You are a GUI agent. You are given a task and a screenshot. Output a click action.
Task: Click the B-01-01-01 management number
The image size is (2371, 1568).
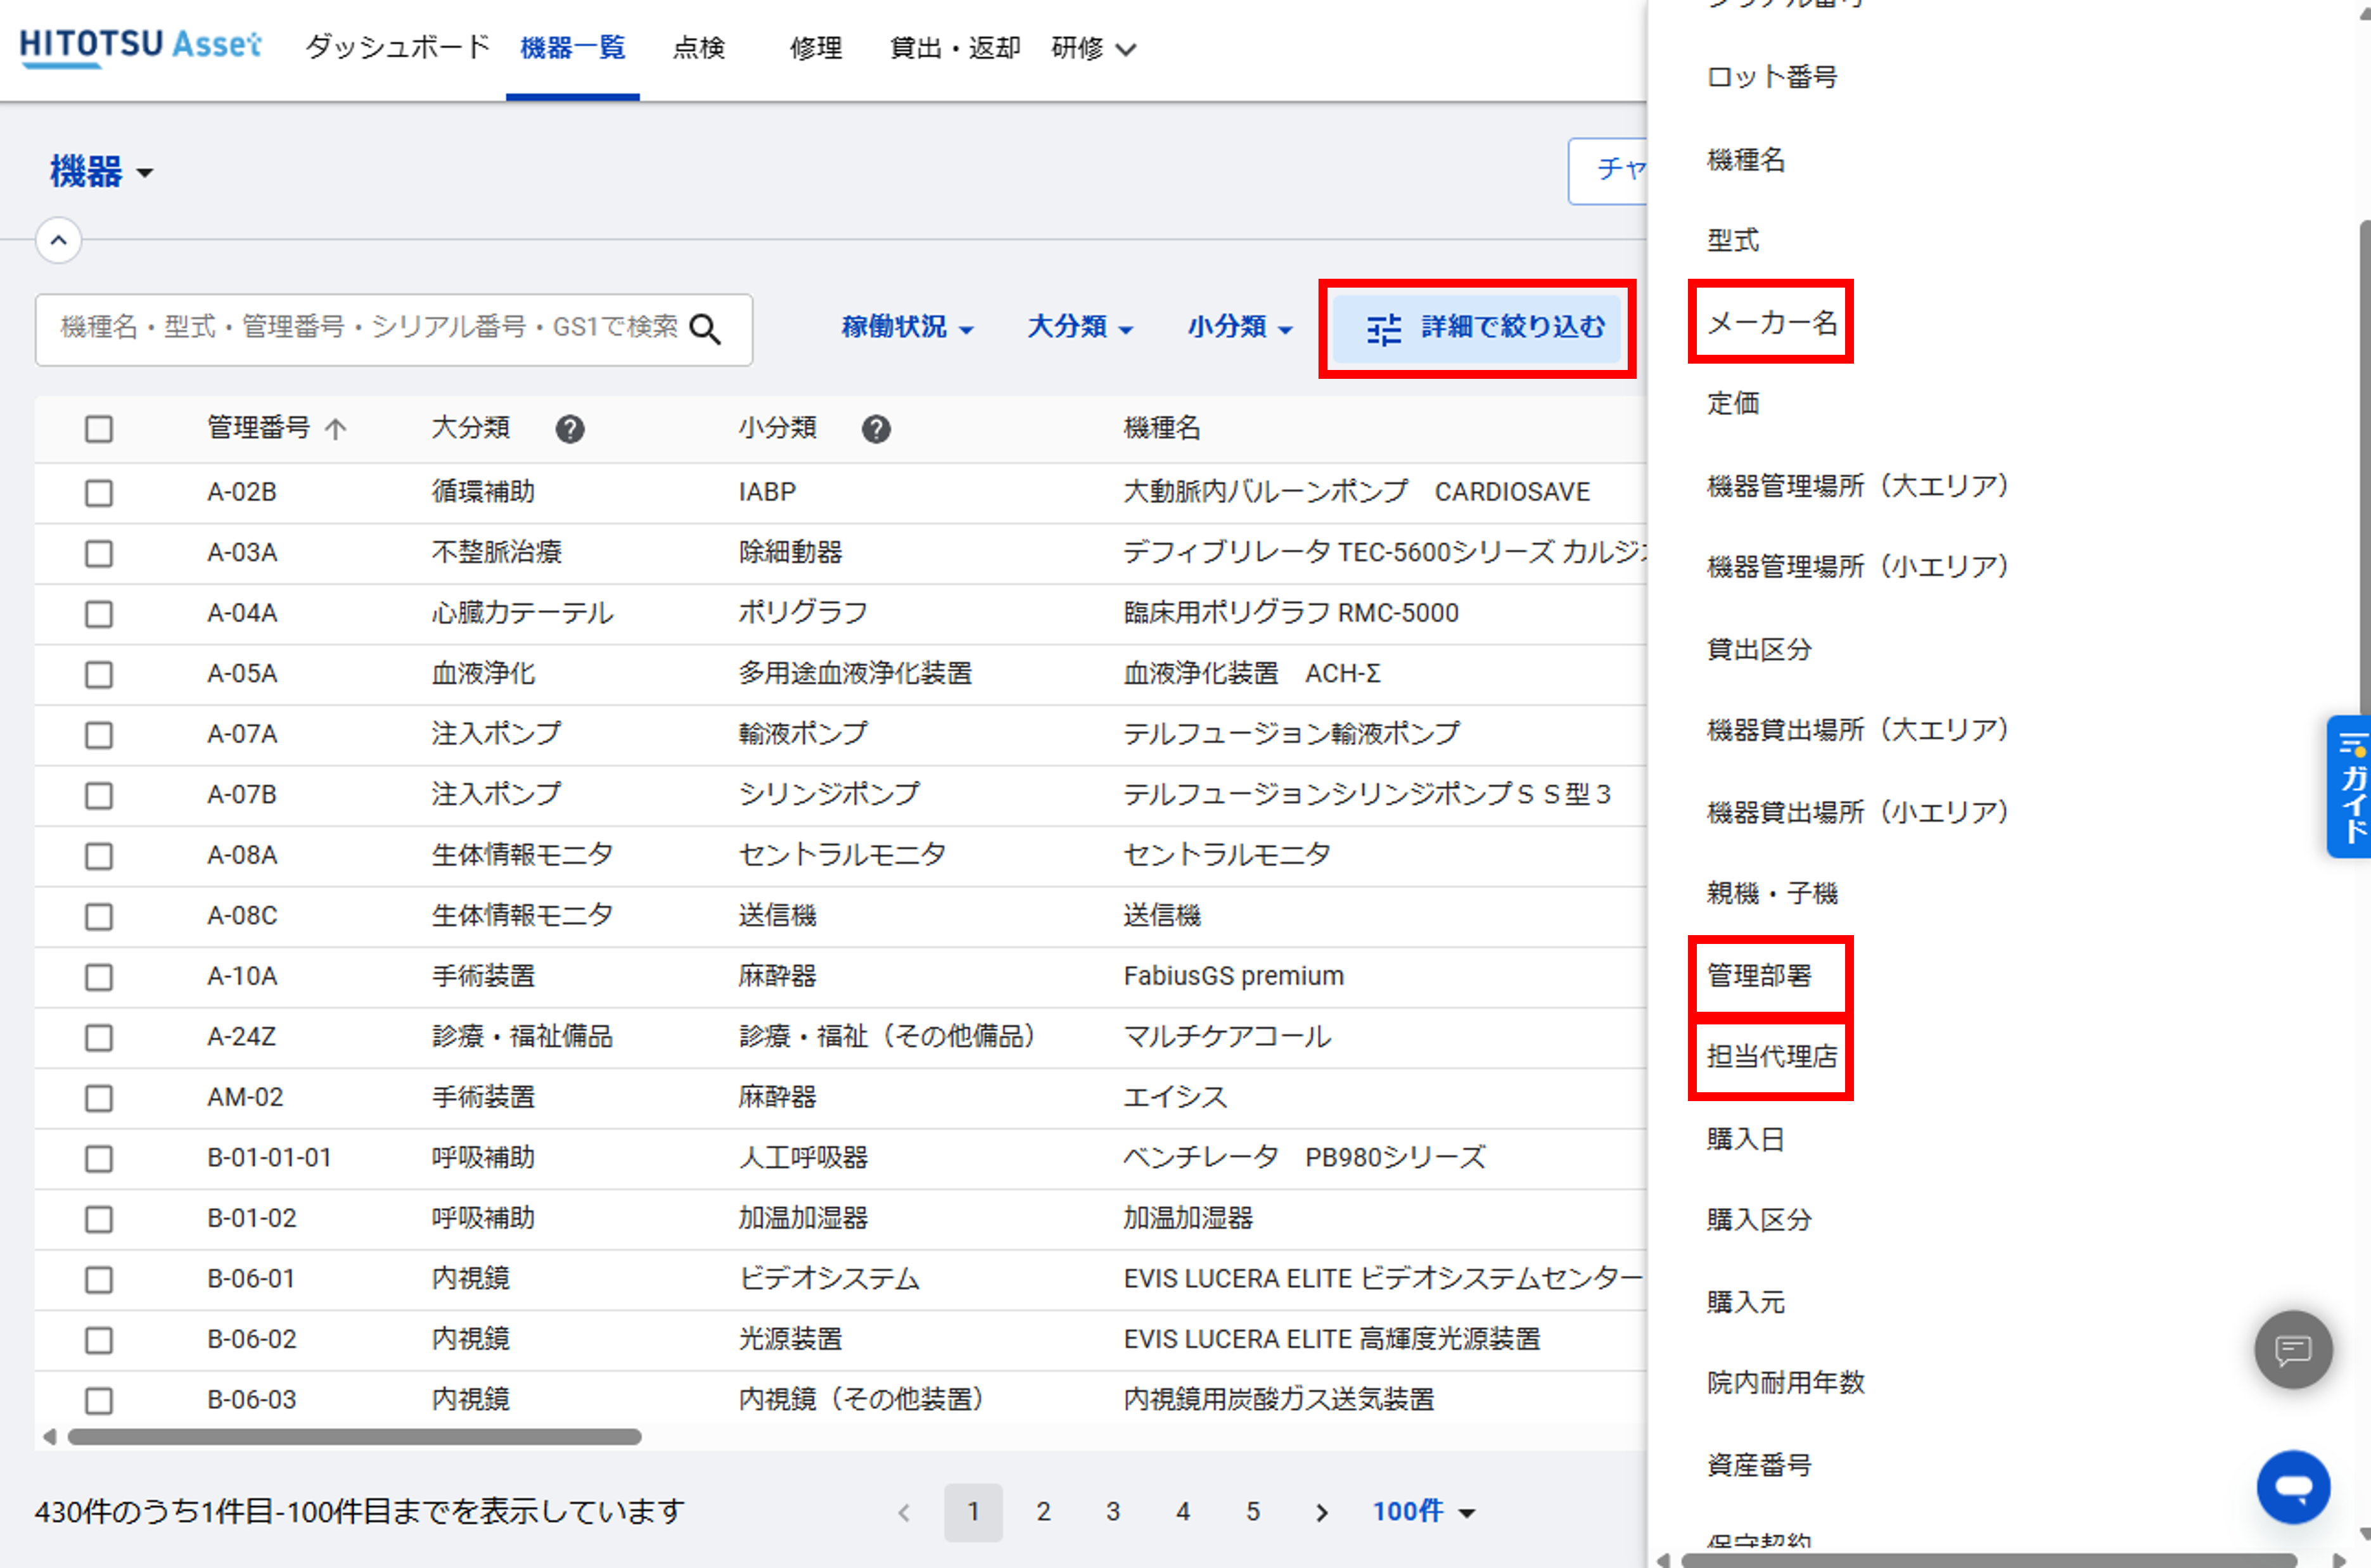(x=269, y=1158)
